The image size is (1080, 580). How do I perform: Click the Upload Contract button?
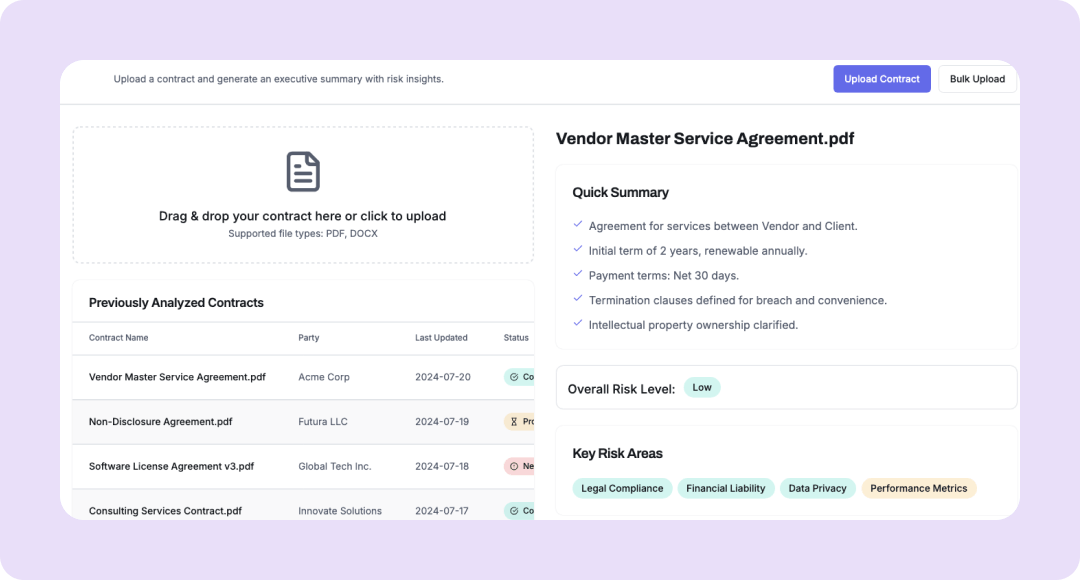[x=881, y=79]
